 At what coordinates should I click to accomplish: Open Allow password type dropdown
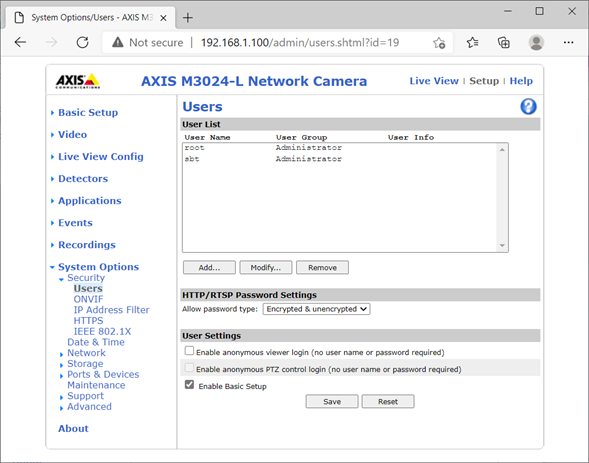coord(316,309)
